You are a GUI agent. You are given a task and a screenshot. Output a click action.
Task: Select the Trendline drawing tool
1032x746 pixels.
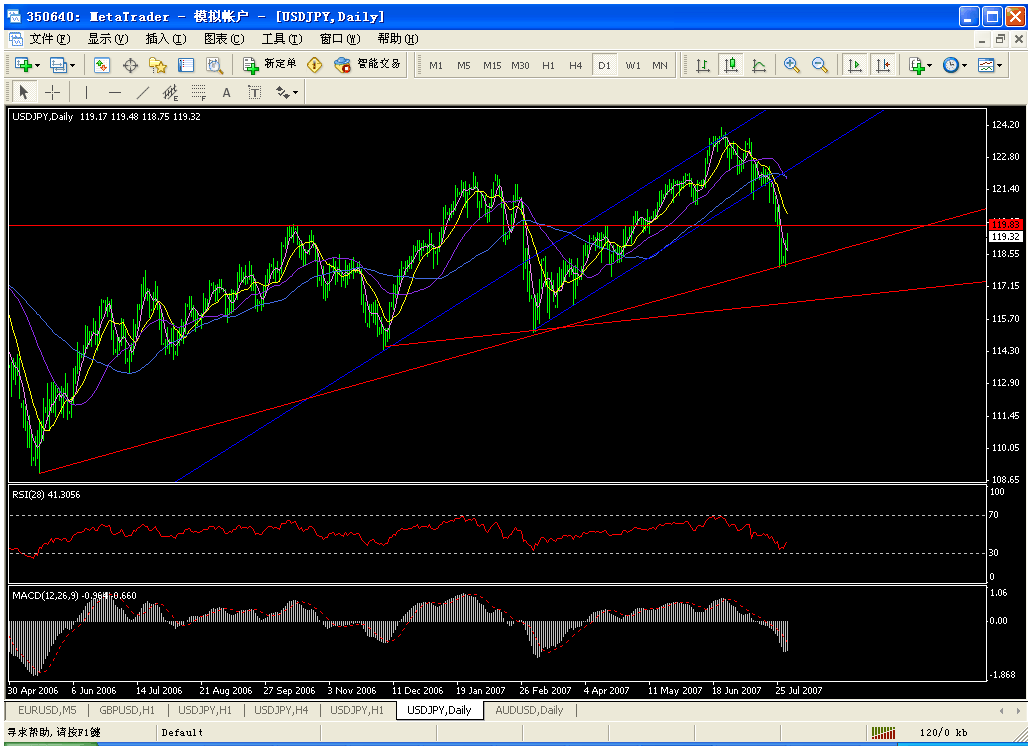point(142,92)
